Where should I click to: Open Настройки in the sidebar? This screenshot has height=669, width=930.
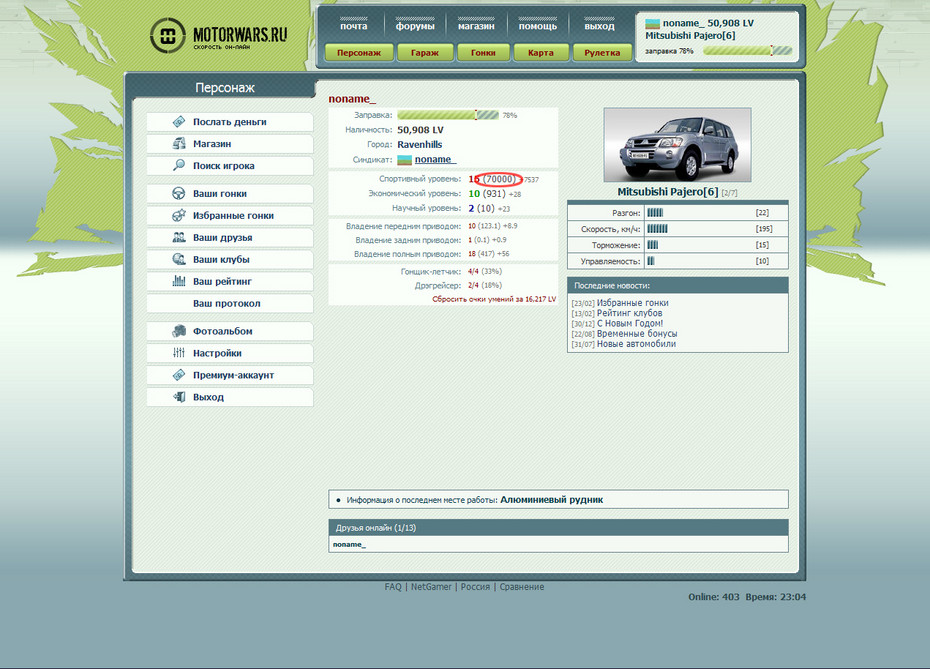pyautogui.click(x=230, y=353)
